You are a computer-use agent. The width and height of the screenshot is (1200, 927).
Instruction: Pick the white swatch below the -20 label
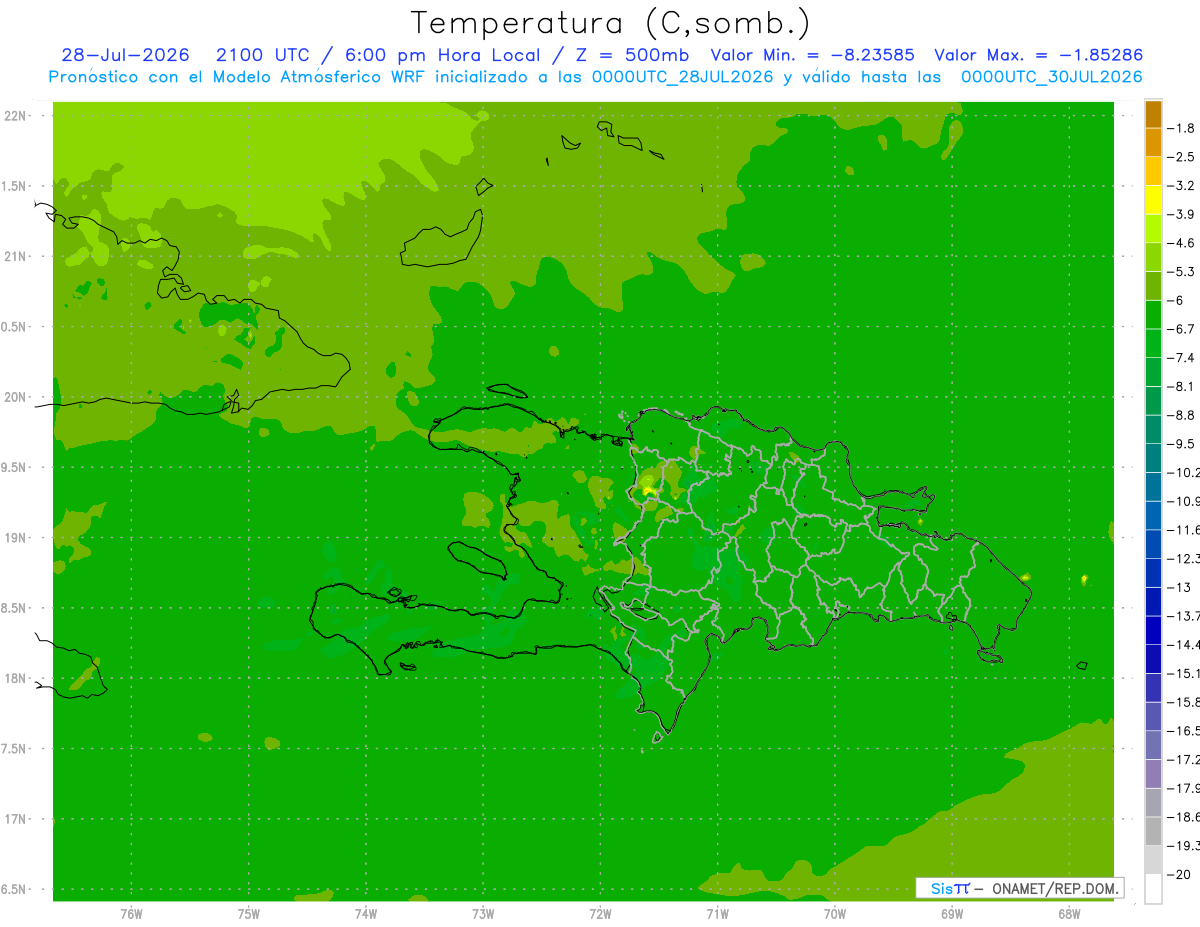click(1153, 888)
